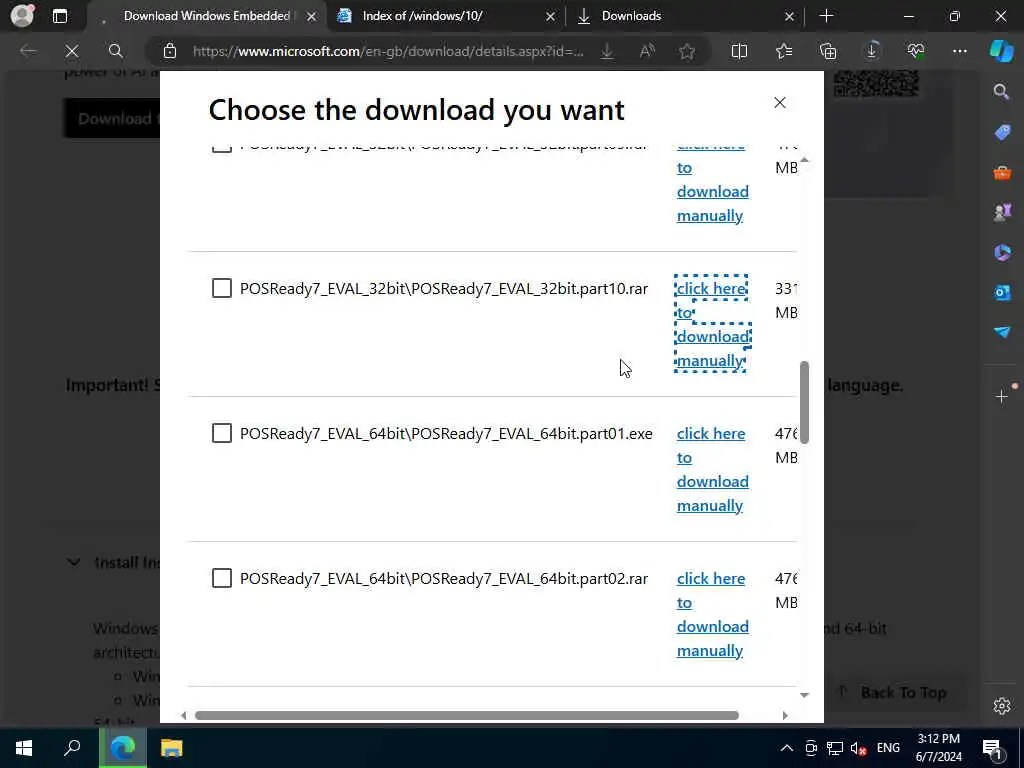Check POSReady7_EVAL_32bit.part10.rar checkbox
The image size is (1024, 768).
coord(222,288)
